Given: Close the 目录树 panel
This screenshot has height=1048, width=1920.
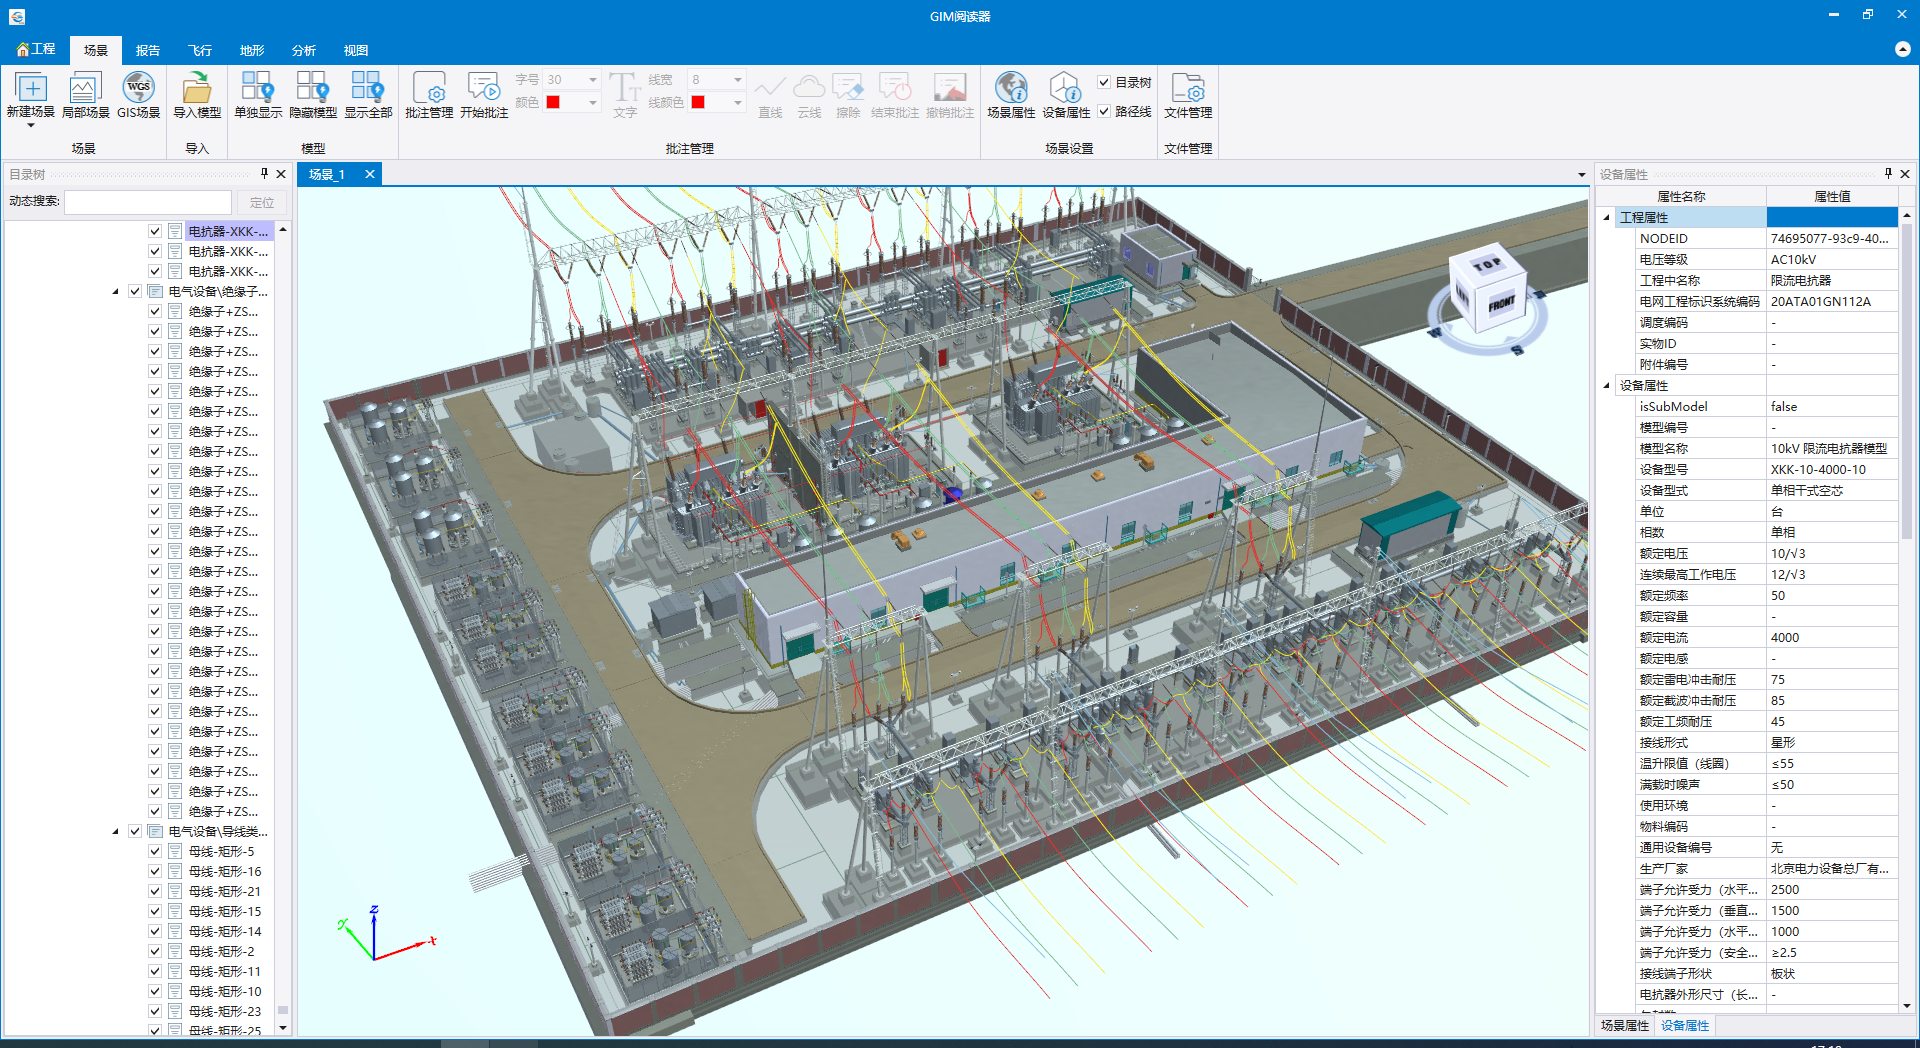Looking at the screenshot, I should [x=281, y=174].
